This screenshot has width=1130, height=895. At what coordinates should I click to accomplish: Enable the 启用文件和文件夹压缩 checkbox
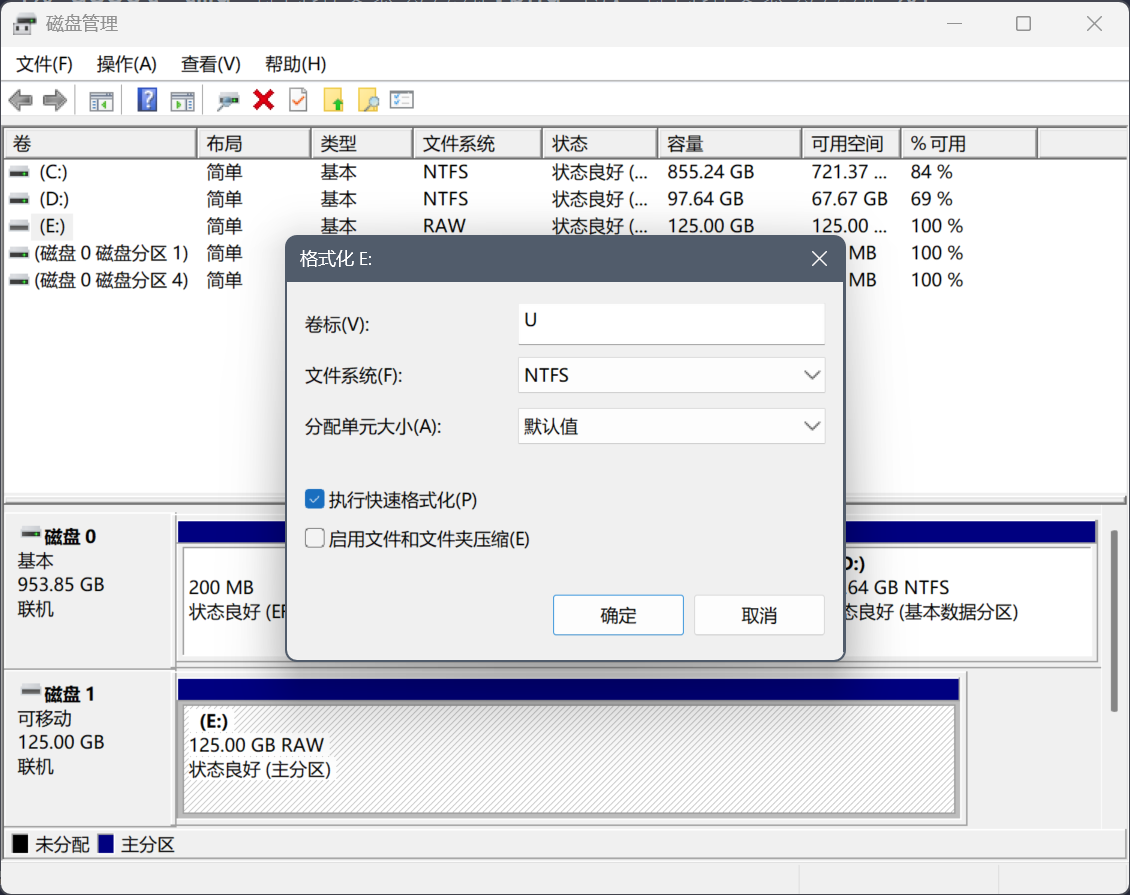[x=315, y=539]
